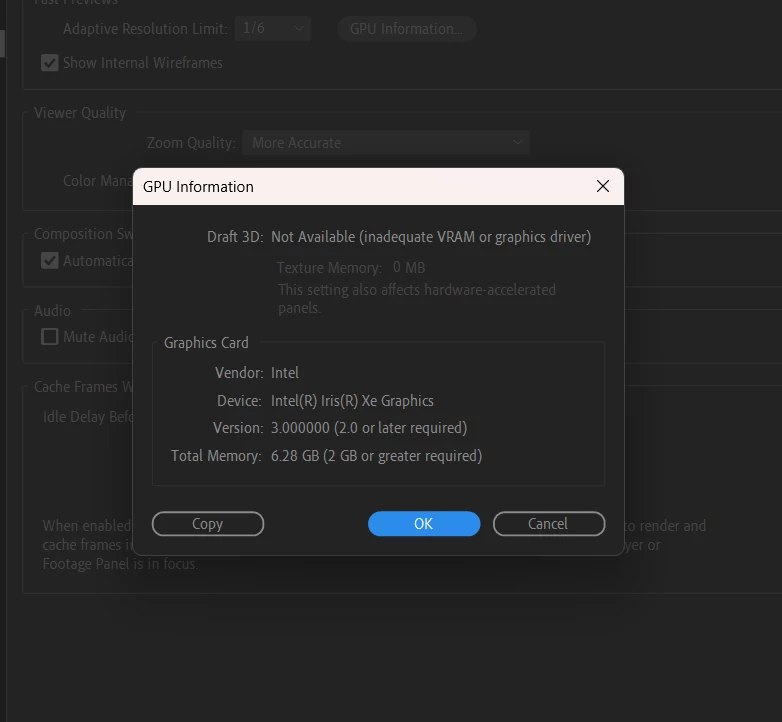Viewport: 782px width, 722px height.
Task: Click the Audio section label
Action: (x=52, y=311)
